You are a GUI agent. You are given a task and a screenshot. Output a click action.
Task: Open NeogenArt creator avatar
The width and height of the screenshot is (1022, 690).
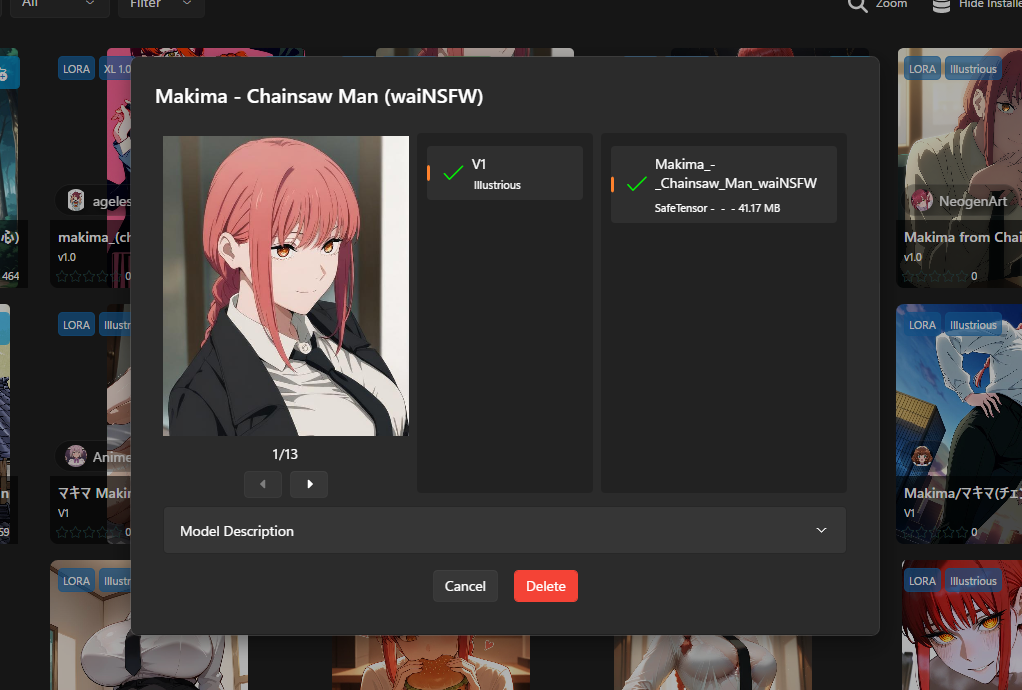click(x=922, y=201)
